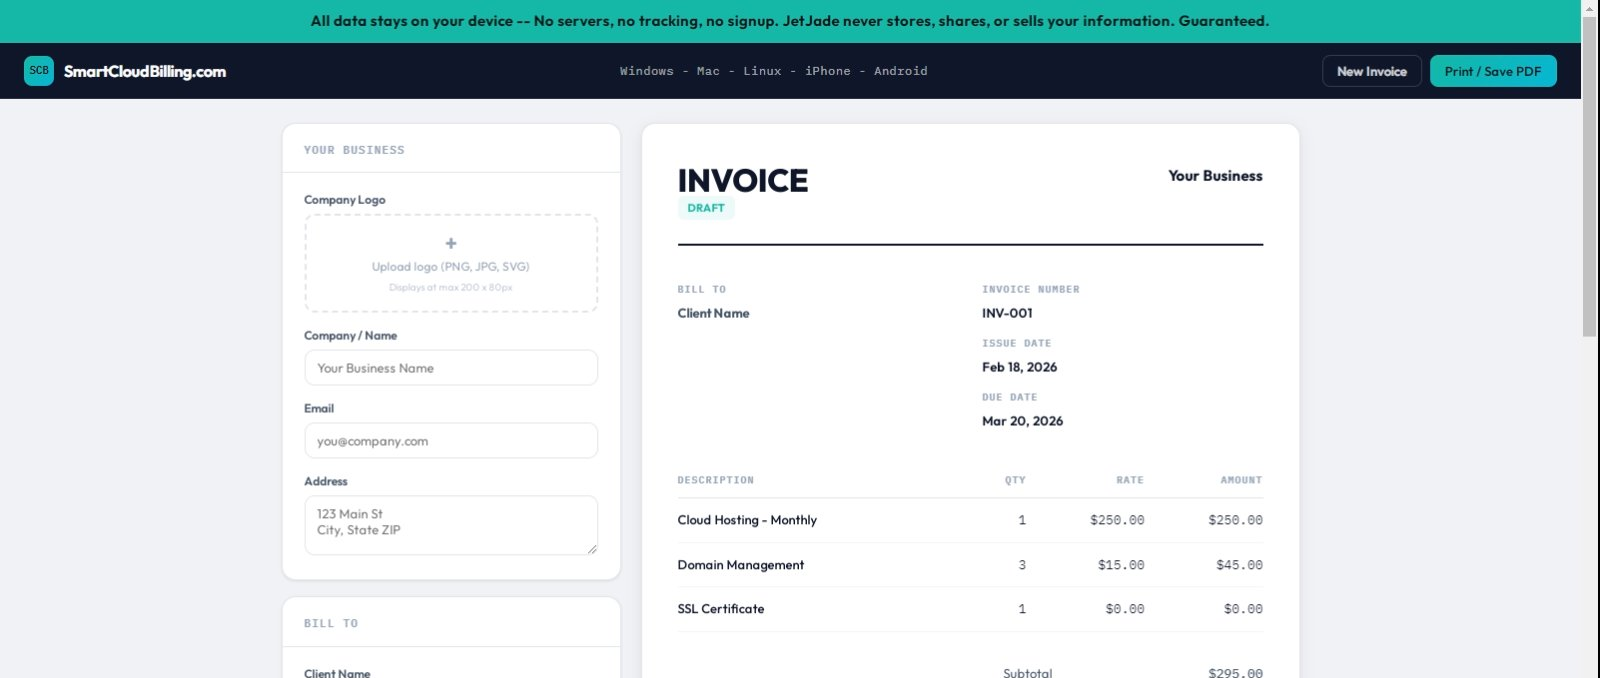The width and height of the screenshot is (1600, 678).
Task: Click the top privacy notice banner
Action: point(790,21)
